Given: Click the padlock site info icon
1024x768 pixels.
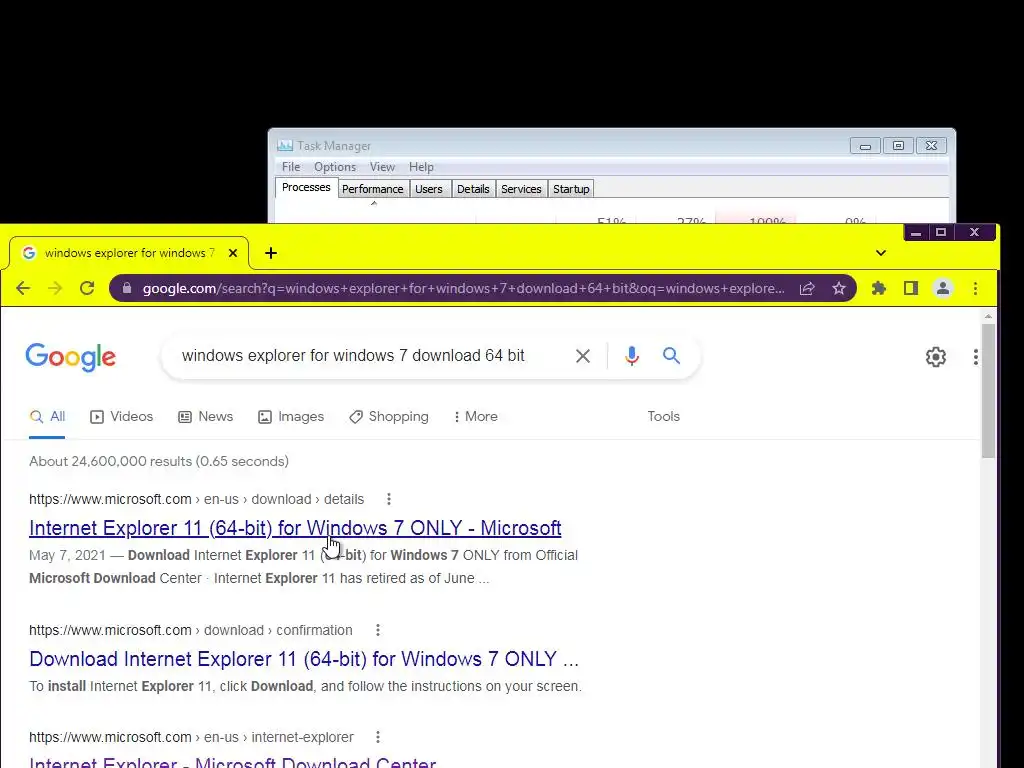Looking at the screenshot, I should click(x=127, y=288).
